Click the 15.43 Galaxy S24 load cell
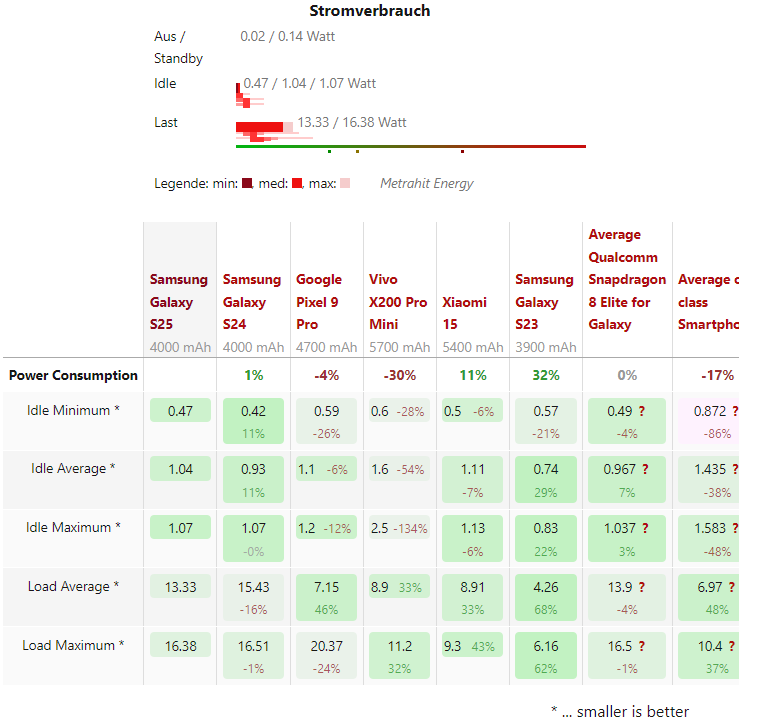770x723 pixels. tap(253, 597)
